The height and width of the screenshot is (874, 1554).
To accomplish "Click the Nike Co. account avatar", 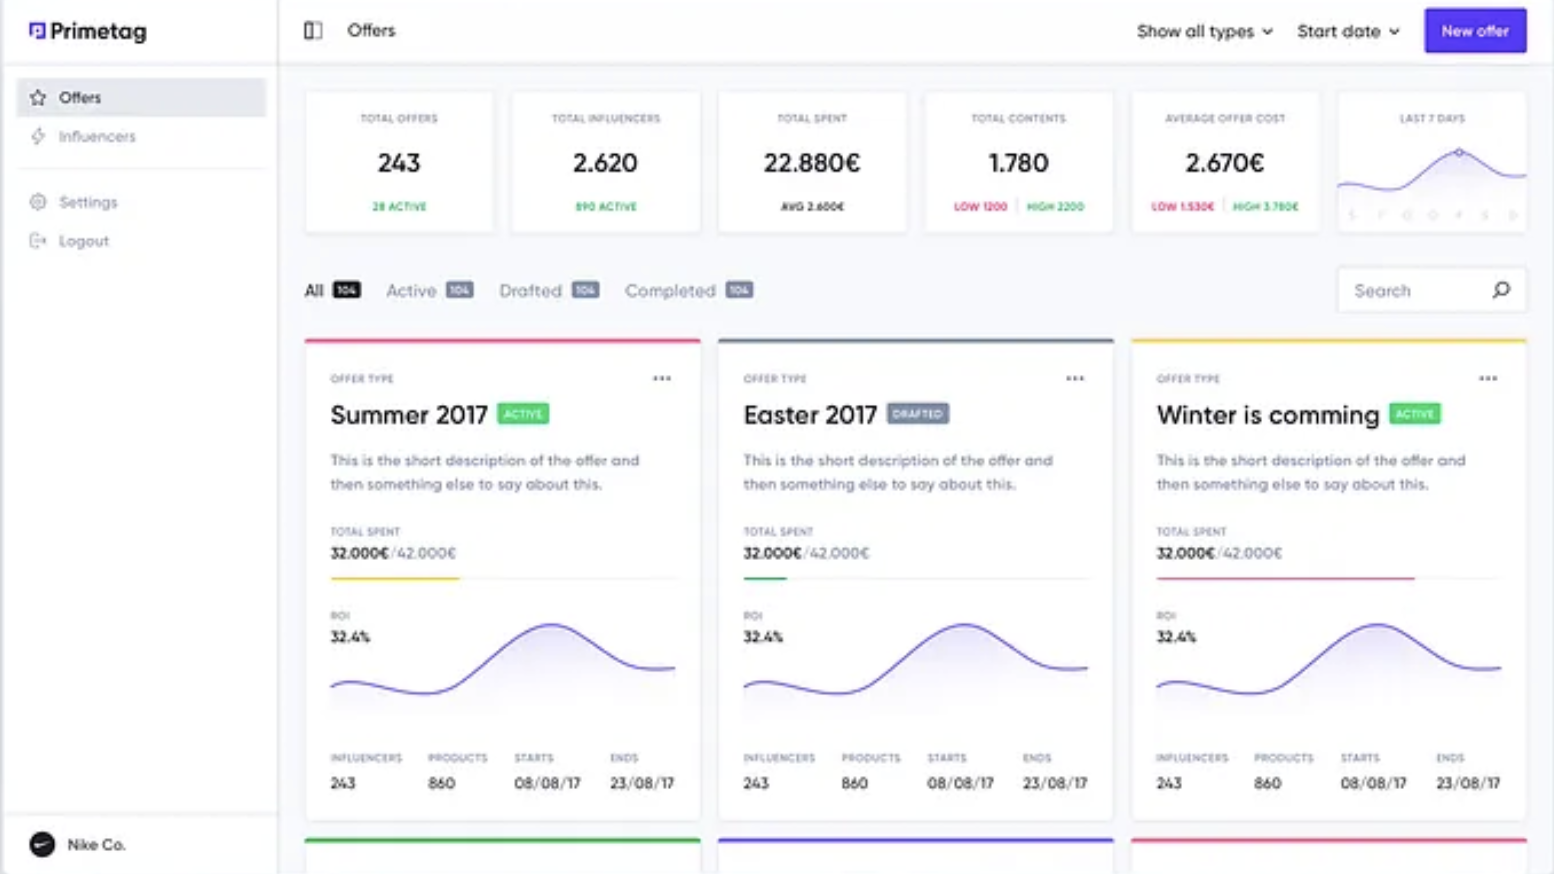I will pyautogui.click(x=42, y=845).
